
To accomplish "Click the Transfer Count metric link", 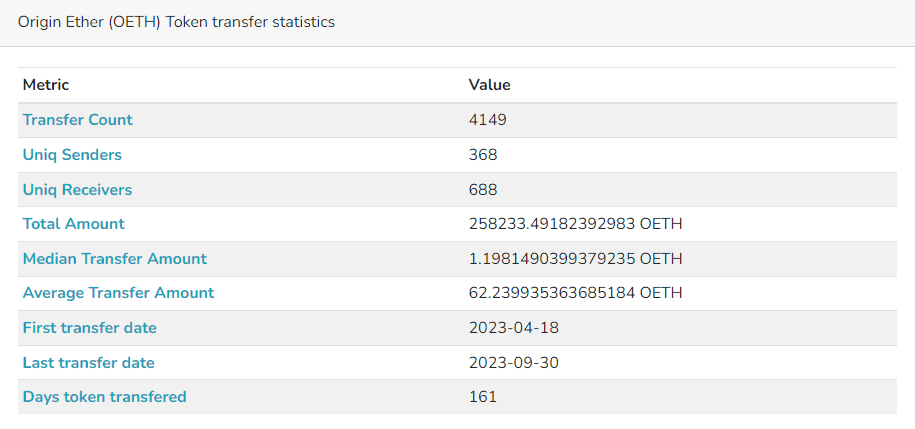I will coord(78,120).
